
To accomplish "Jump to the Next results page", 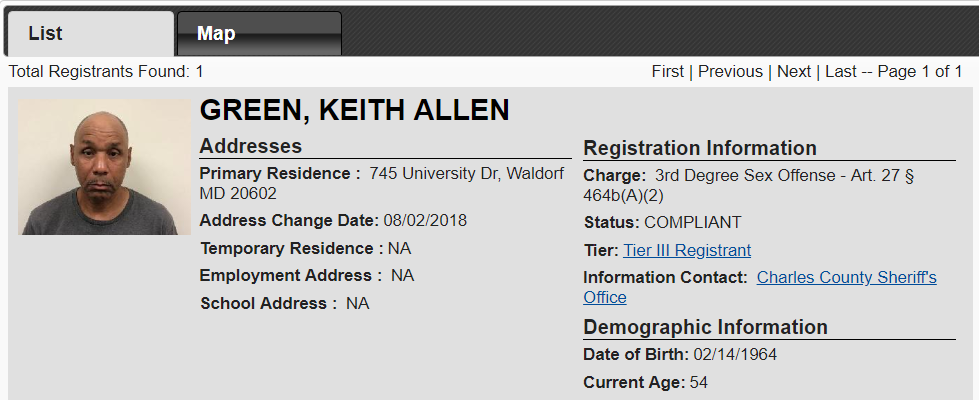I will 794,72.
